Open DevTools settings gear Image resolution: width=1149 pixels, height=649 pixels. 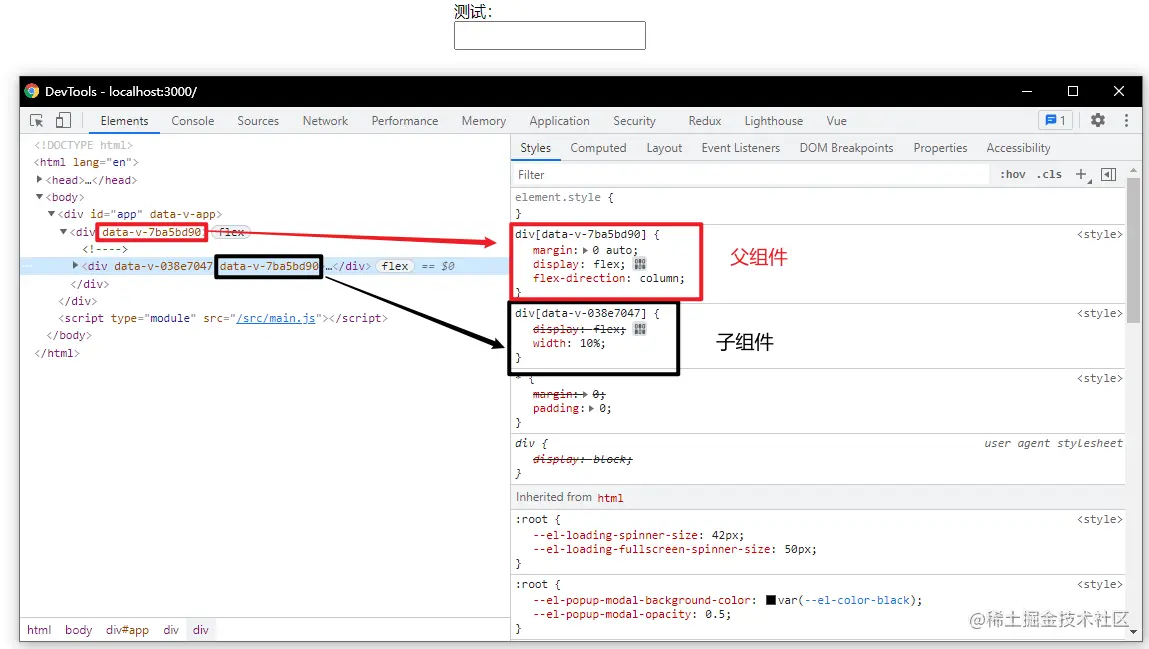(x=1097, y=120)
